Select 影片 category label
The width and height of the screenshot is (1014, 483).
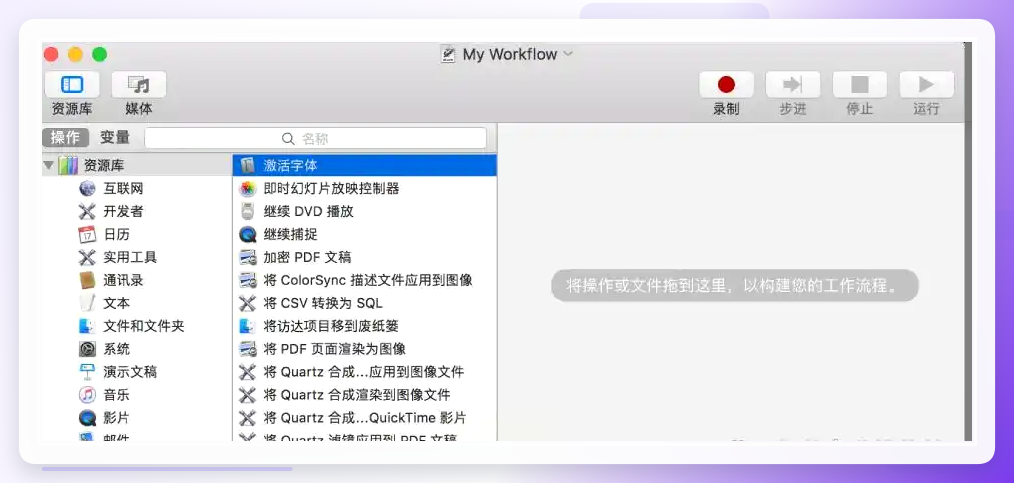point(116,418)
